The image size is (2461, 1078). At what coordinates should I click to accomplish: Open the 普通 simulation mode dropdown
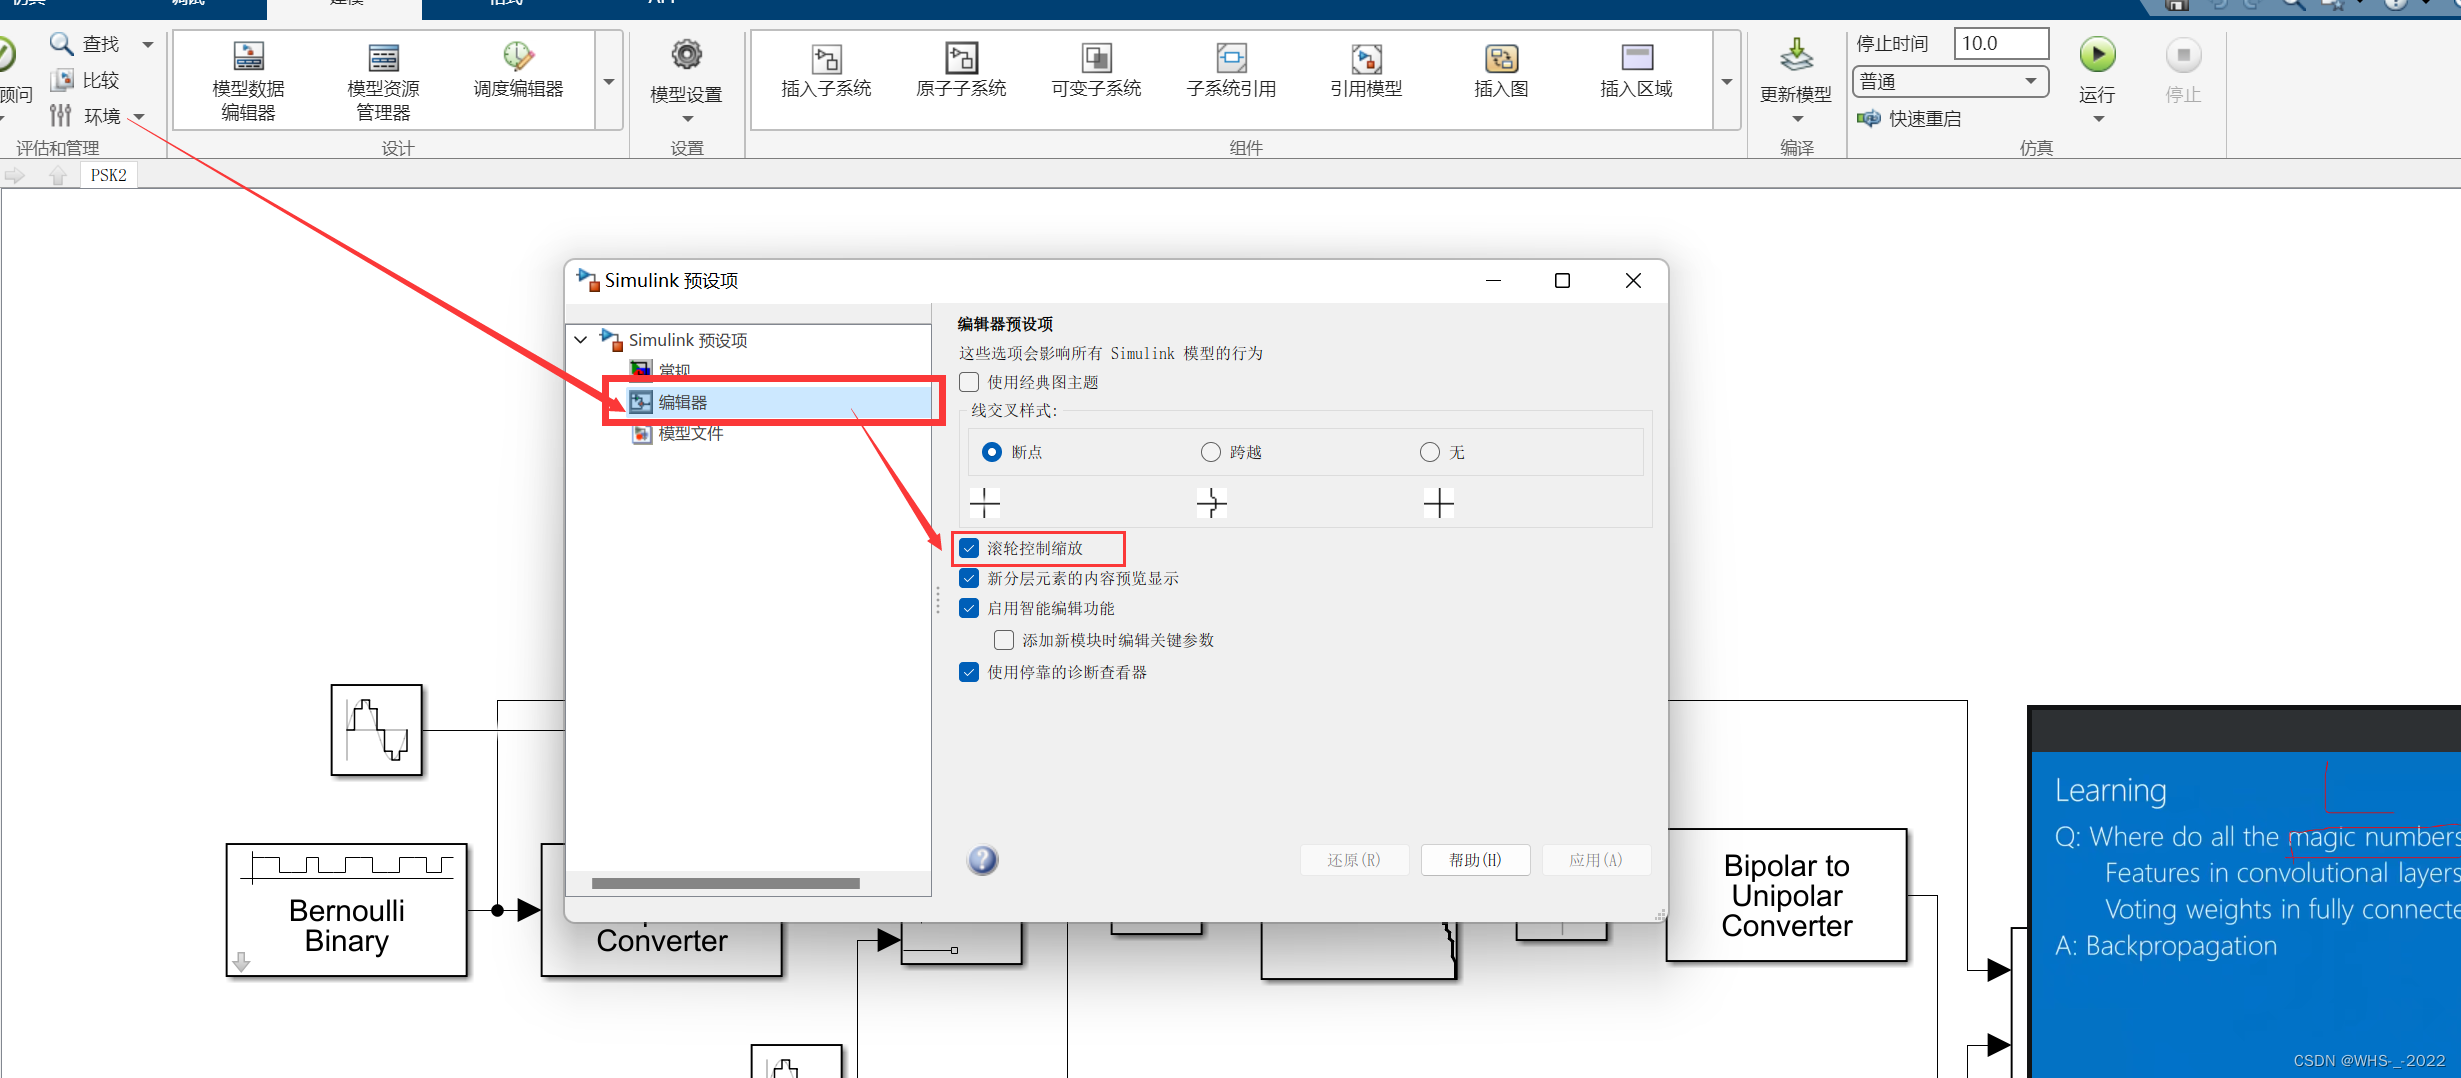tap(1951, 81)
